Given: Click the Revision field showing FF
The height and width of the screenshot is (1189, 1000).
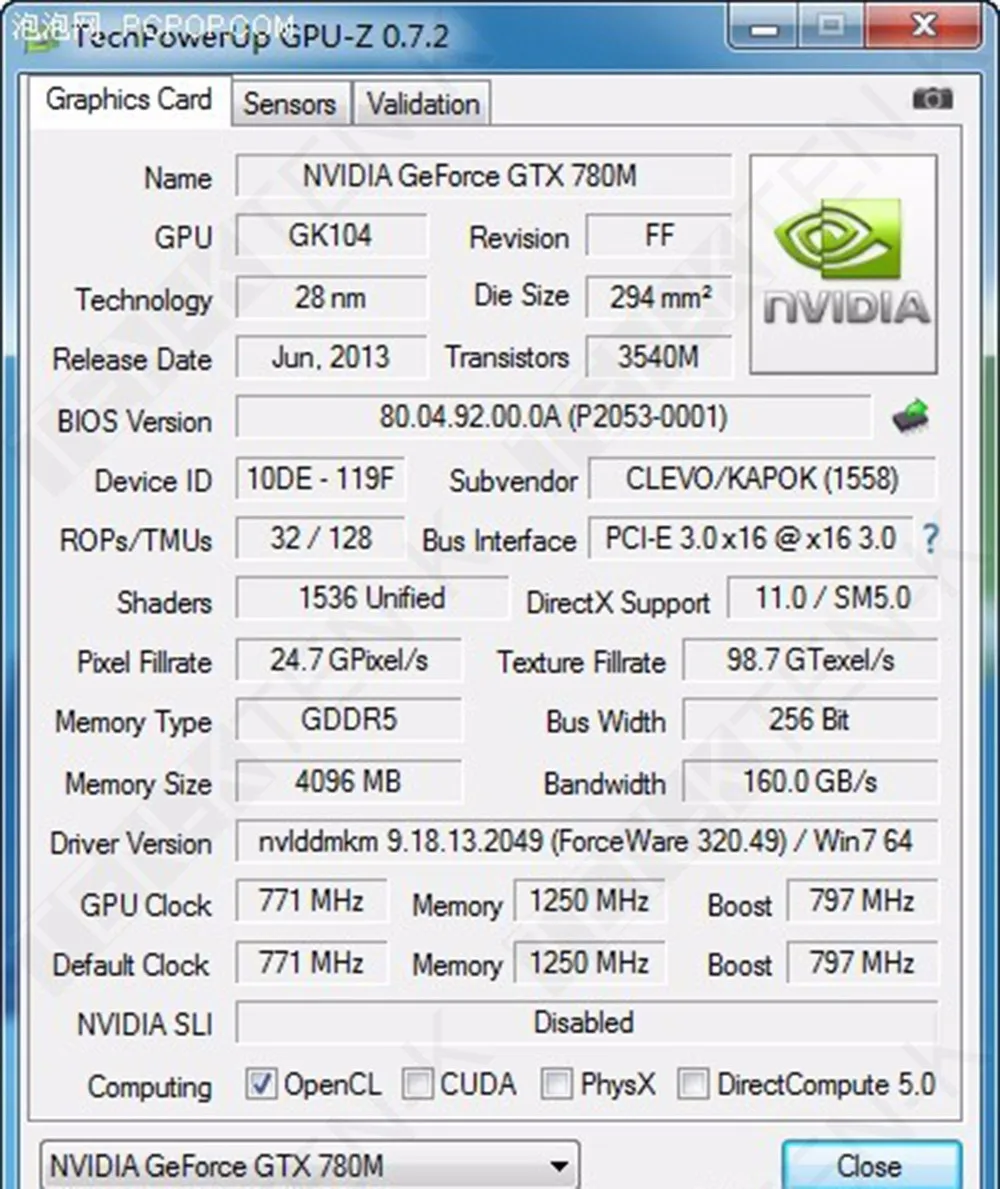Looking at the screenshot, I should [x=659, y=236].
